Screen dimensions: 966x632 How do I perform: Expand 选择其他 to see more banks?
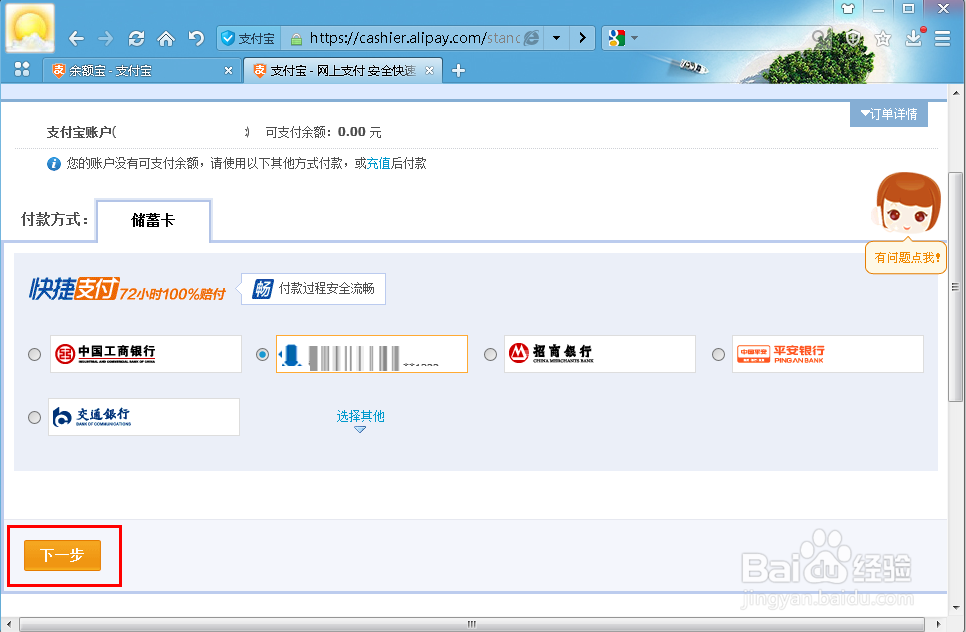pyautogui.click(x=360, y=416)
